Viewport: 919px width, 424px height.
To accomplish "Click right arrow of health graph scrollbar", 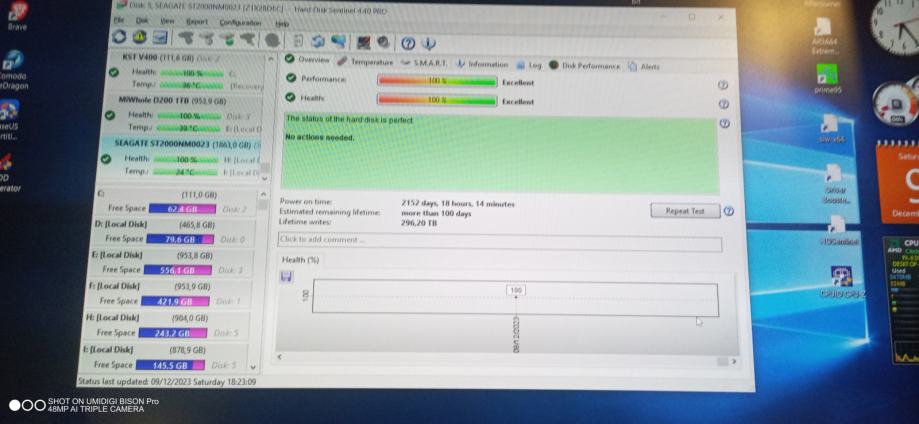I will click(x=733, y=361).
